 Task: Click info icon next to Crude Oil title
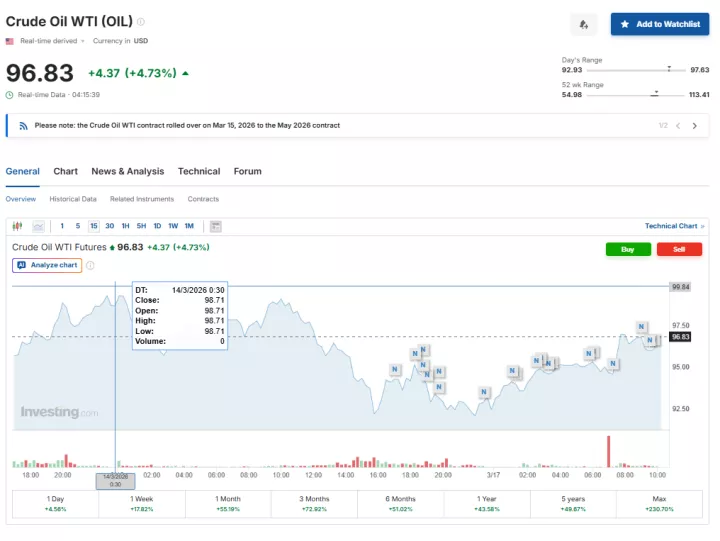click(141, 21)
